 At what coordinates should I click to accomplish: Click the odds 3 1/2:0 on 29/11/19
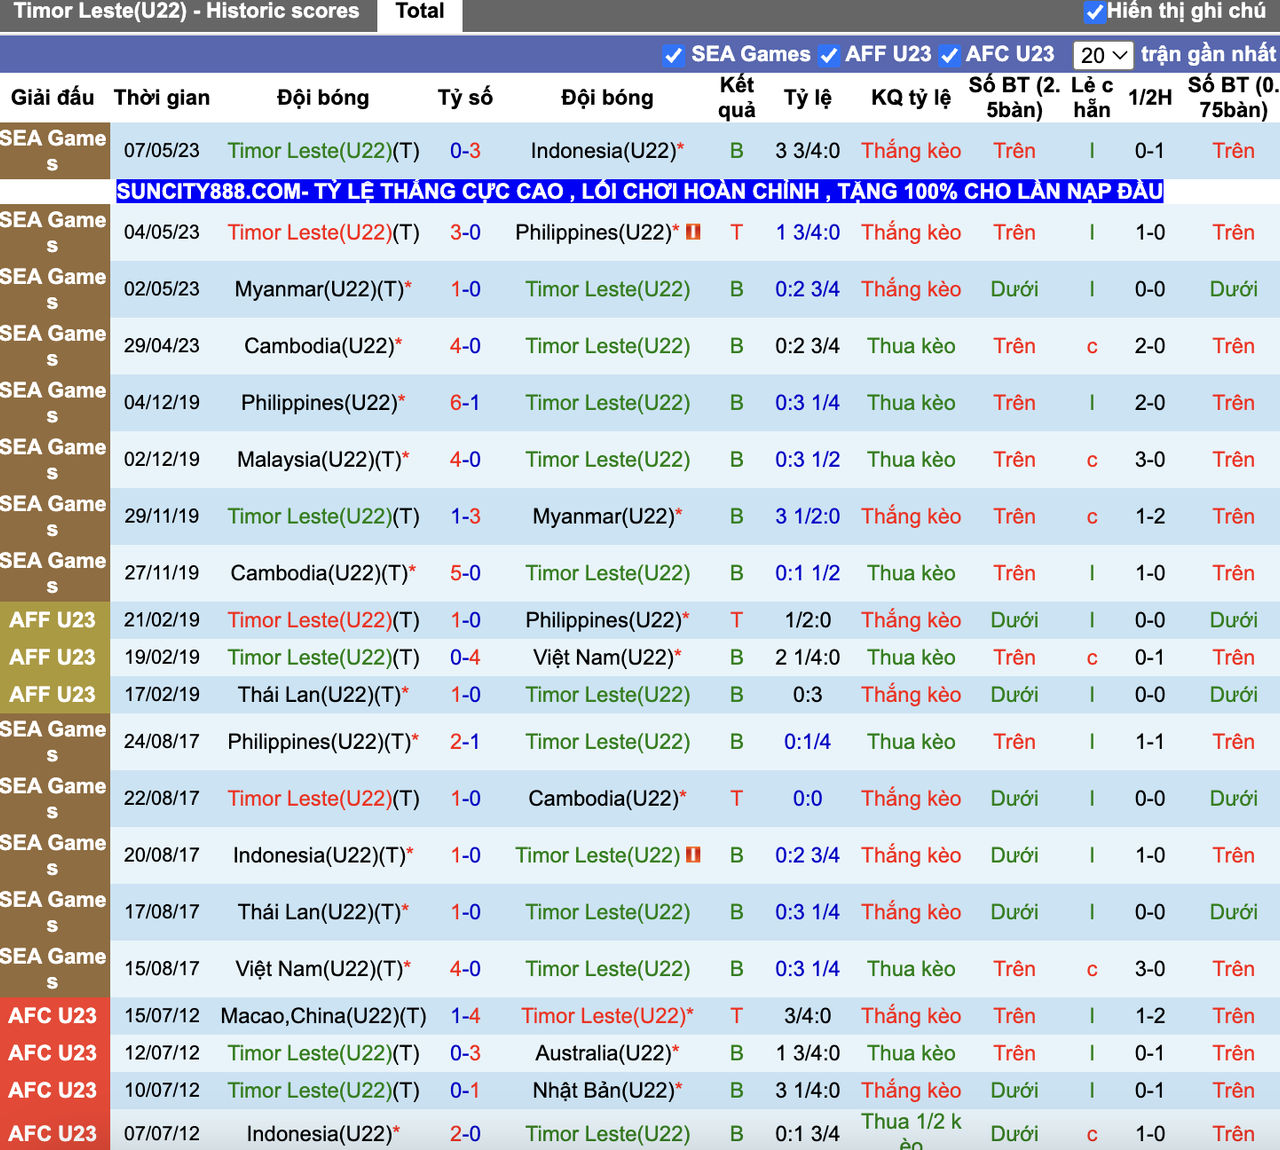[808, 517]
